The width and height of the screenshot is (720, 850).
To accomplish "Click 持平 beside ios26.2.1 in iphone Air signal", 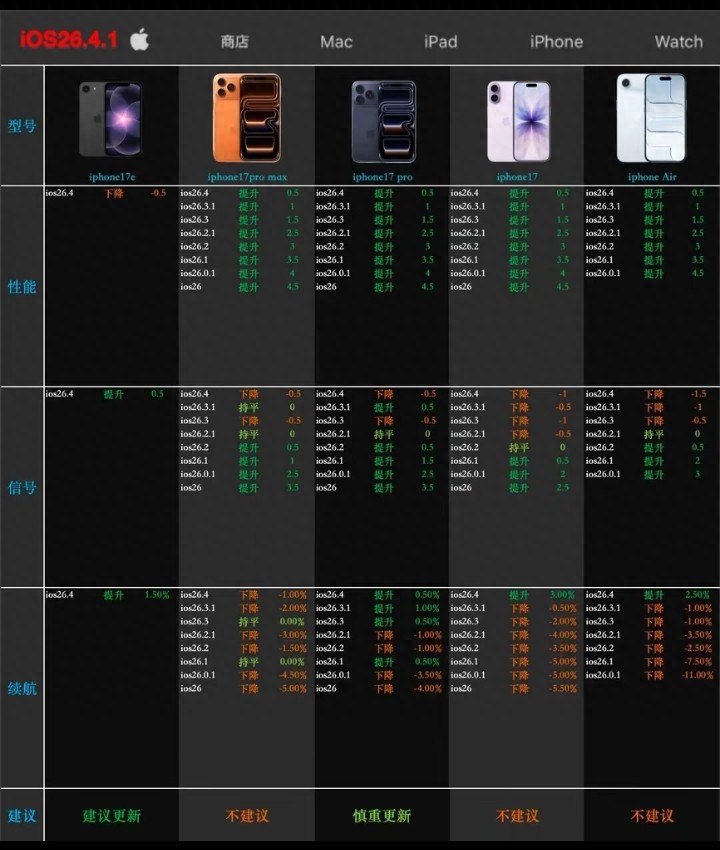I will tap(654, 434).
